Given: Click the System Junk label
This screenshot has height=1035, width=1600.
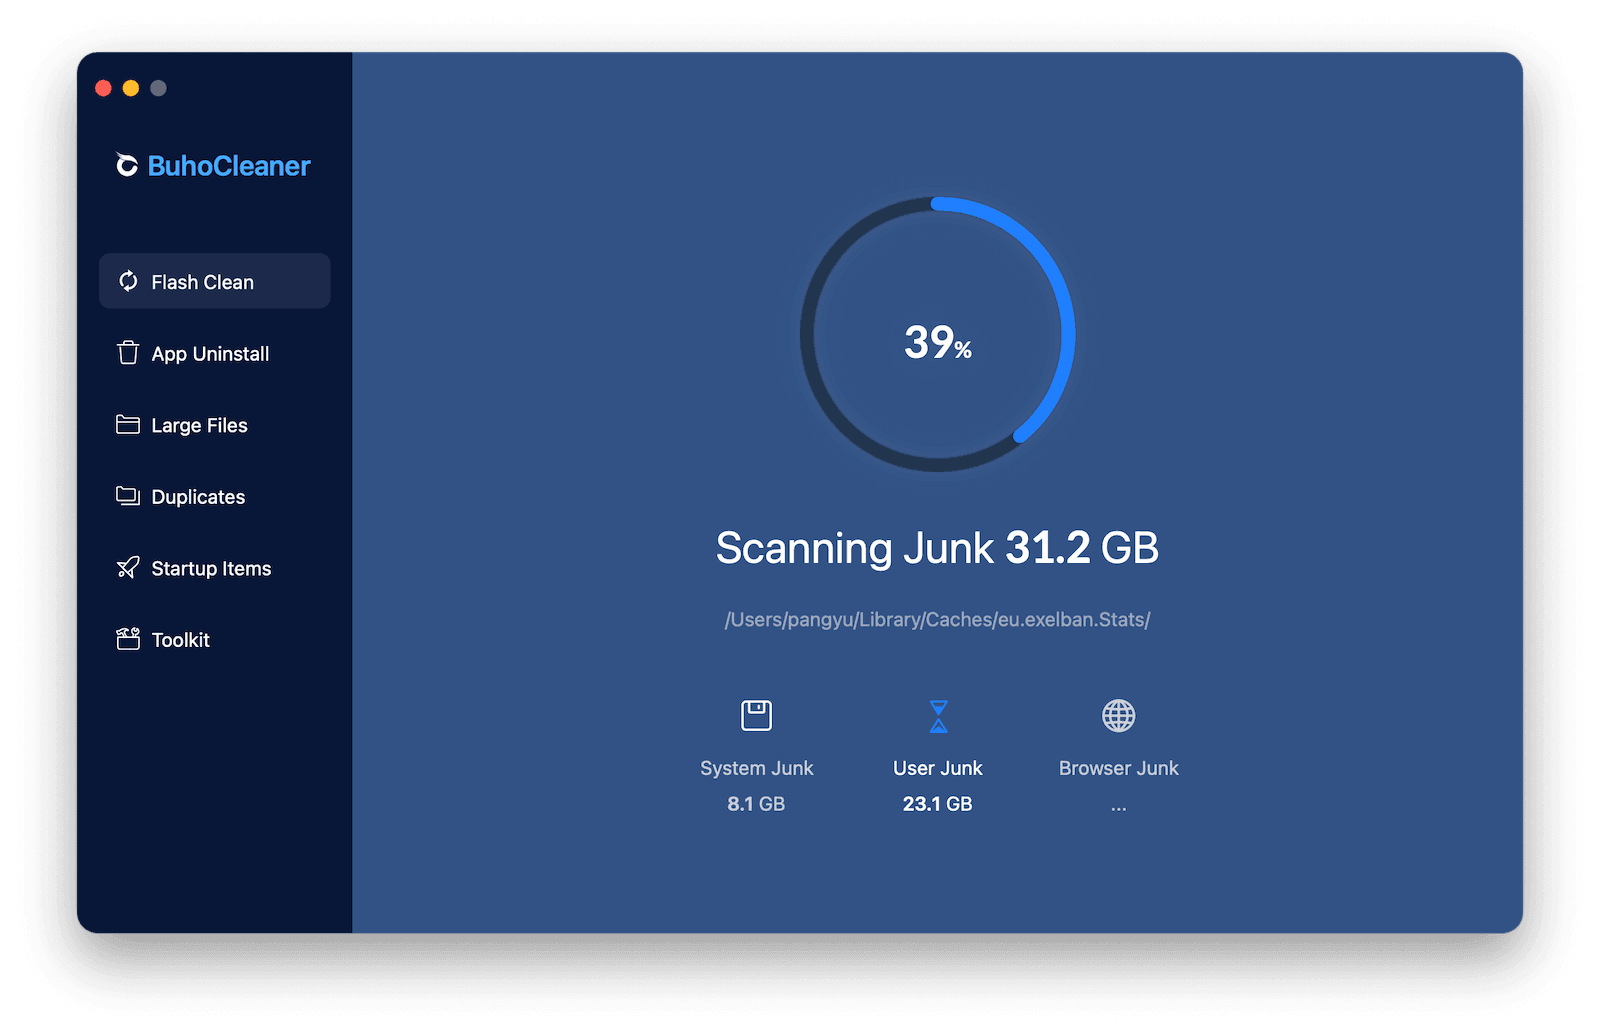Looking at the screenshot, I should pyautogui.click(x=756, y=768).
